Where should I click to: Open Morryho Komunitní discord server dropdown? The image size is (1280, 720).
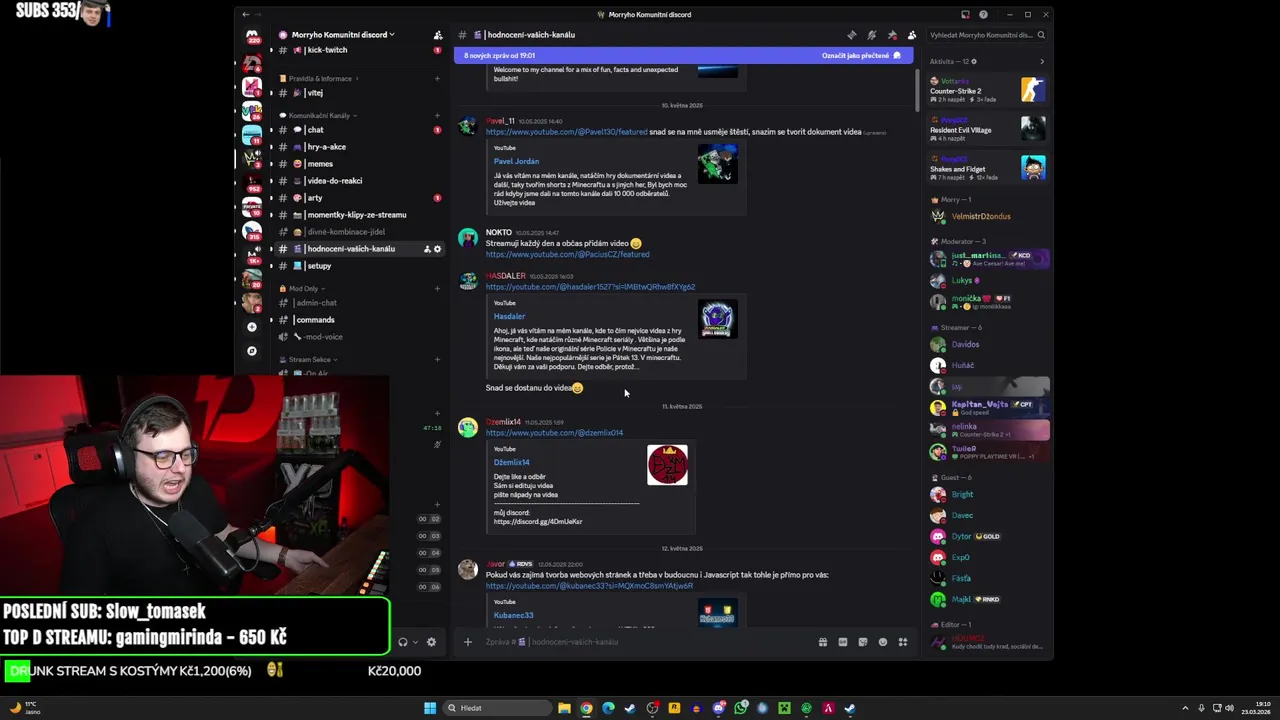pos(343,35)
